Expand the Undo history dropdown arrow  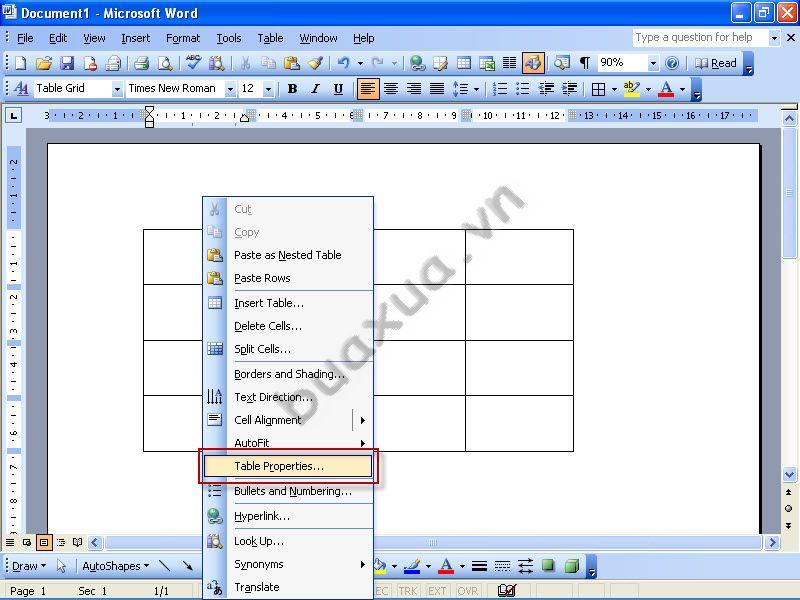[x=360, y=64]
